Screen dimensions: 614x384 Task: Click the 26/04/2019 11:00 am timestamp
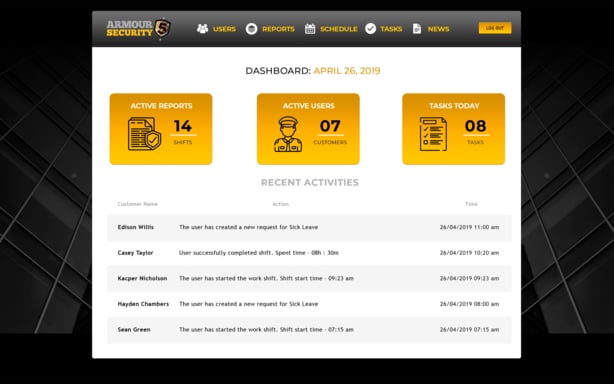[x=469, y=227]
